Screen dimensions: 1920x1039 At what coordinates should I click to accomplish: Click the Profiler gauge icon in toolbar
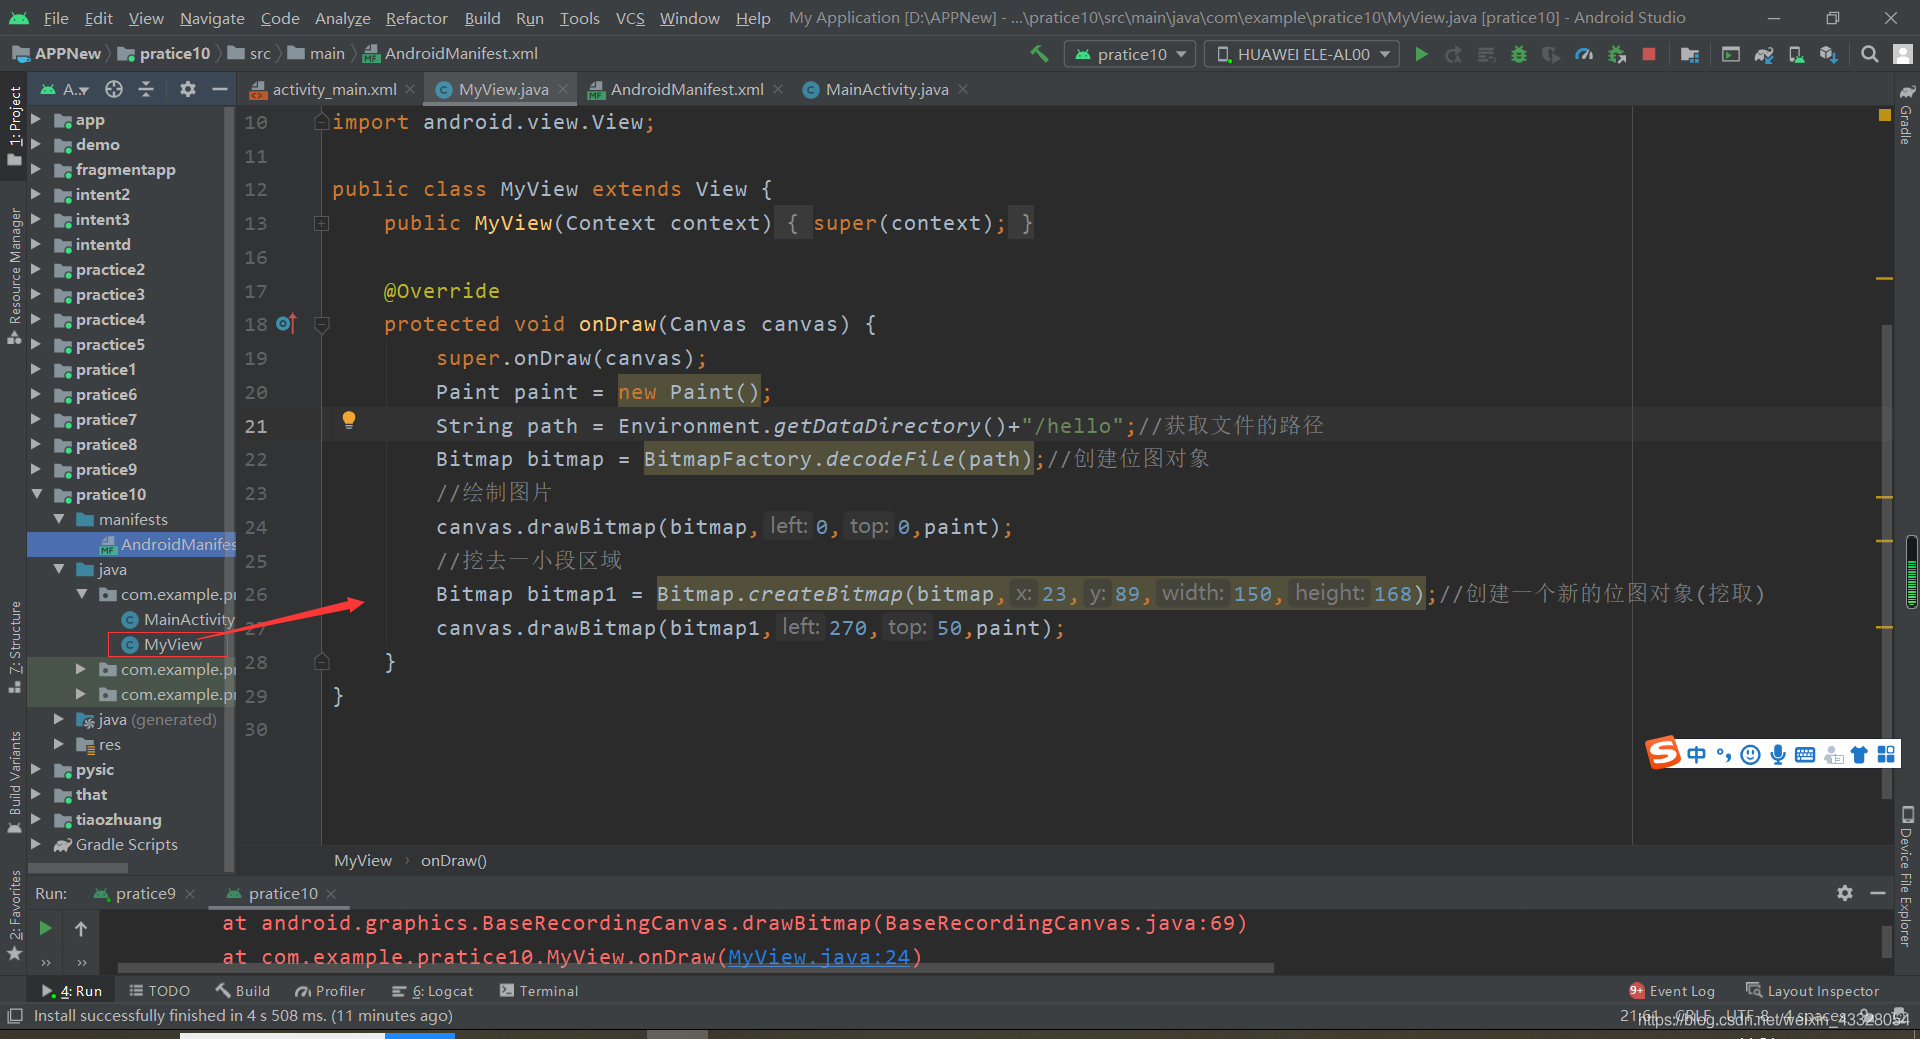pos(1584,54)
